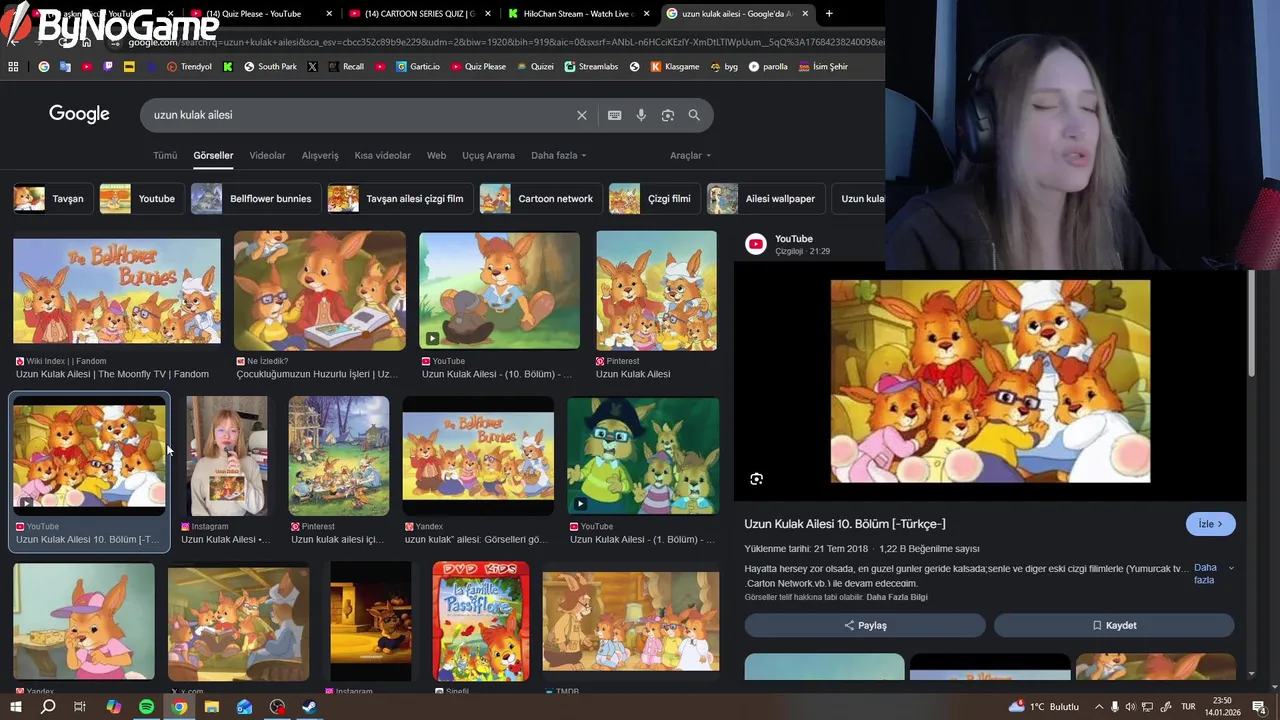1280x720 pixels.
Task: Open Google Lens image search icon
Action: click(x=667, y=115)
